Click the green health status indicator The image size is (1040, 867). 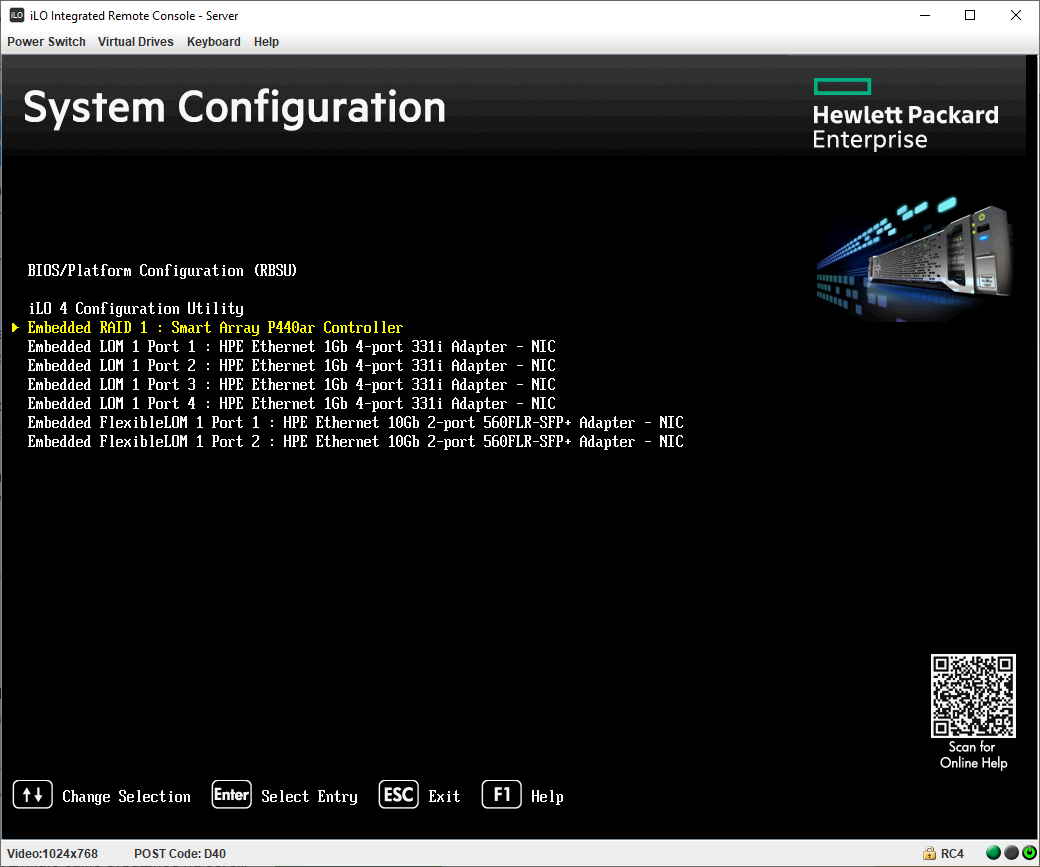[x=994, y=853]
